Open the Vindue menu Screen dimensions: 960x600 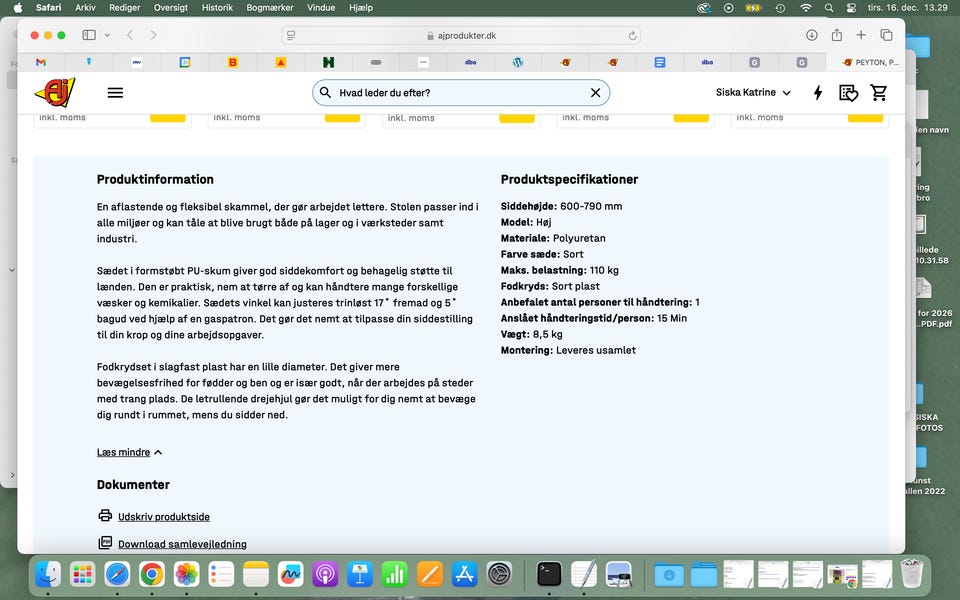(x=321, y=7)
